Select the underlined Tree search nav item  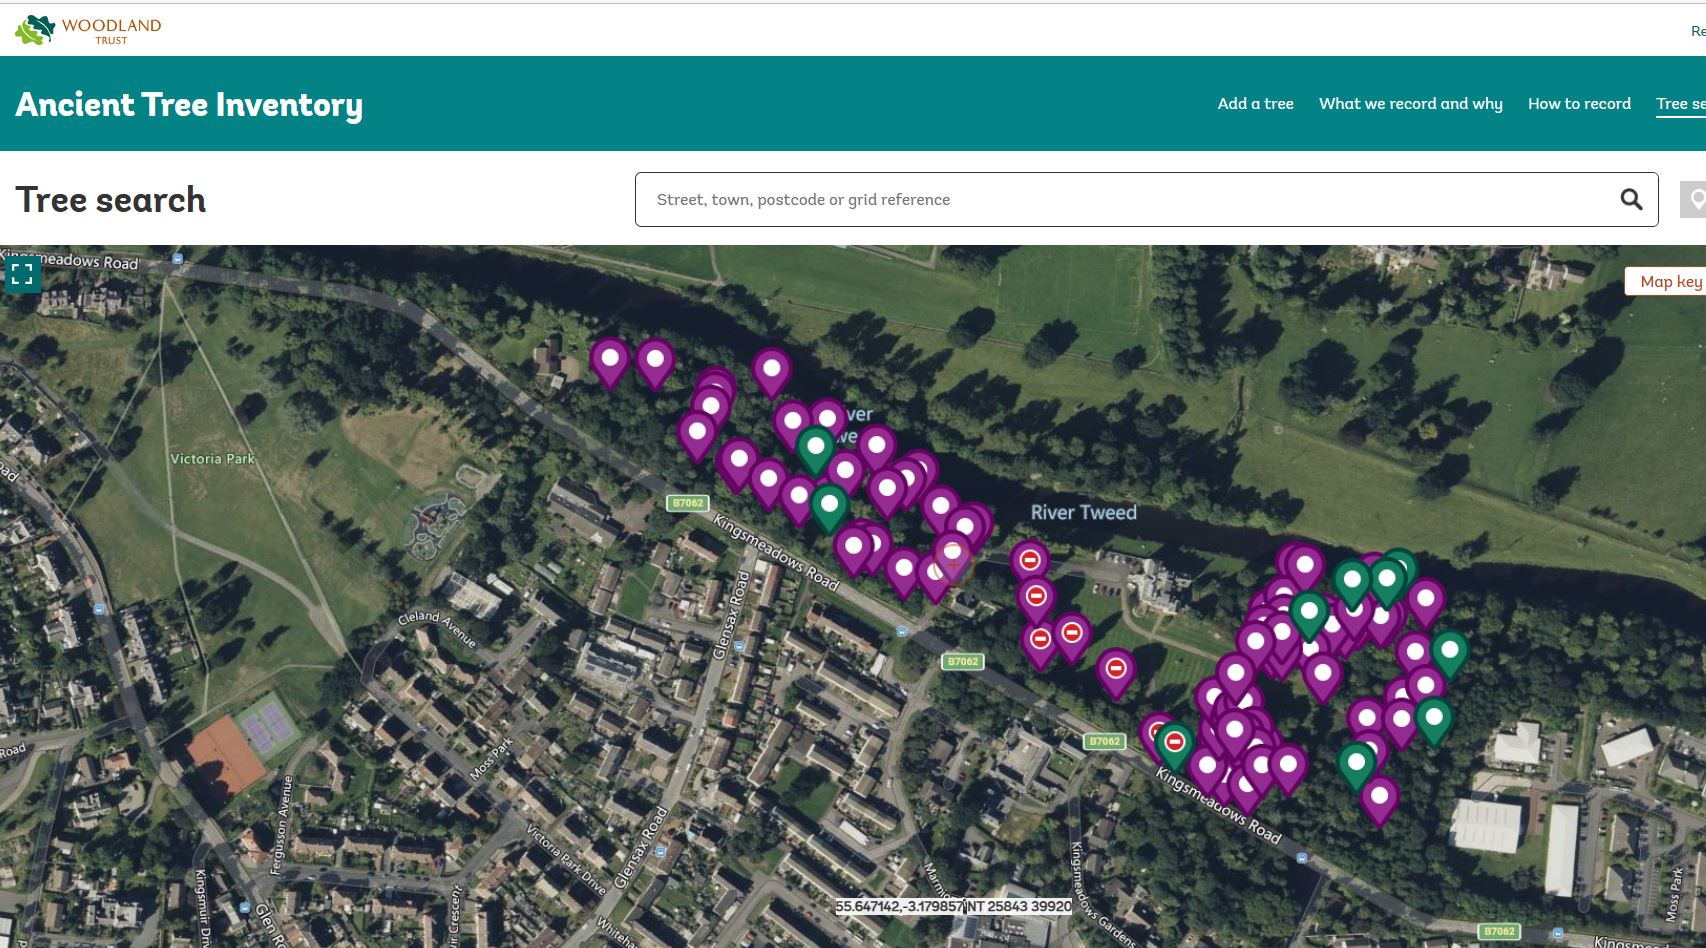[1680, 104]
